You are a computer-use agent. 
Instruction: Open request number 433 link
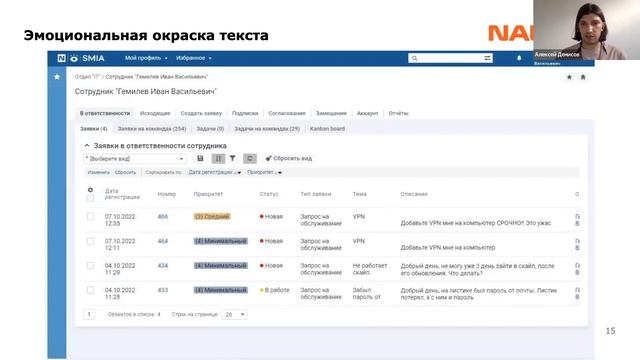pos(163,290)
